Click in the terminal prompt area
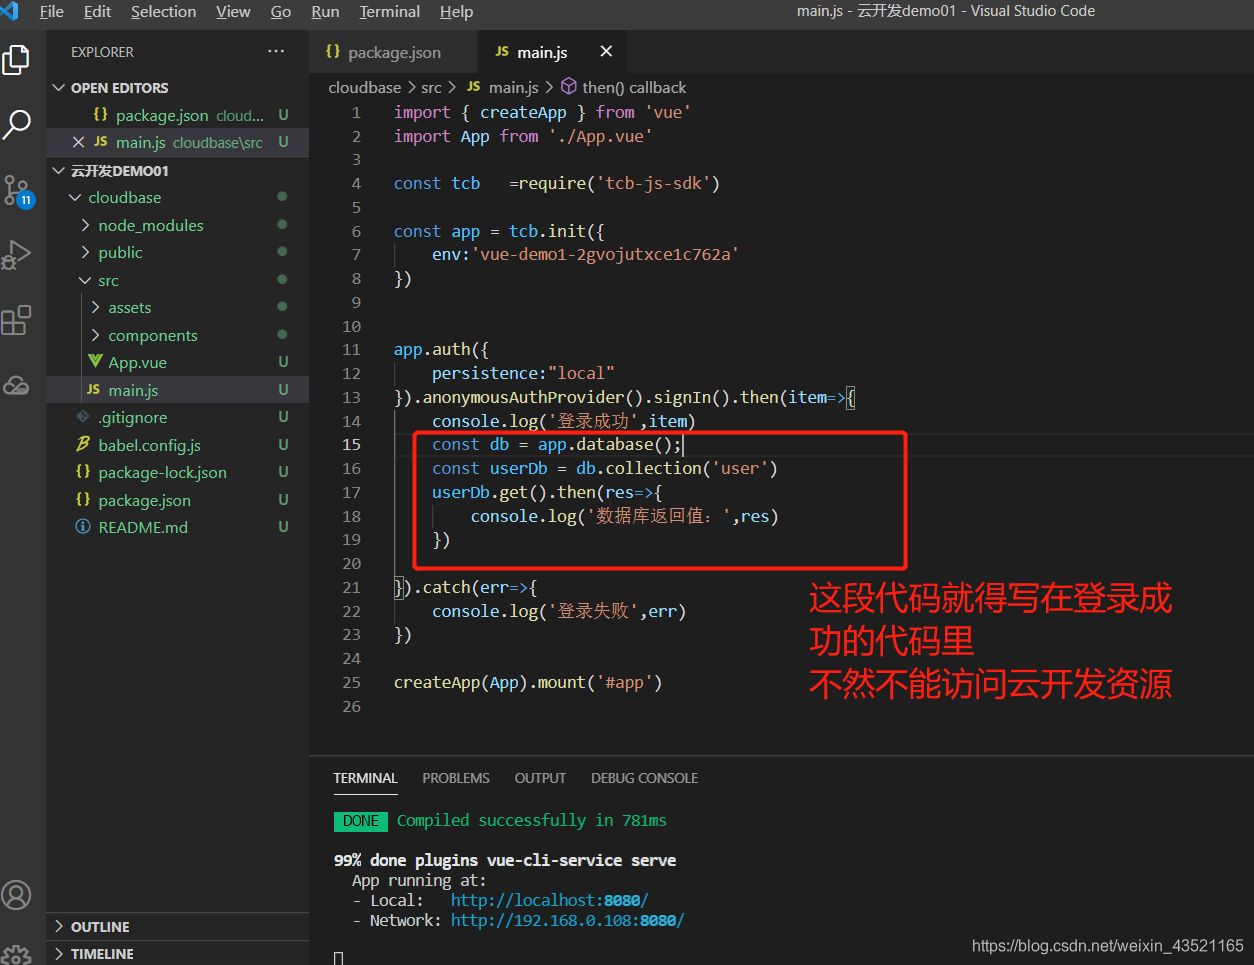This screenshot has height=965, width=1254. [339, 958]
